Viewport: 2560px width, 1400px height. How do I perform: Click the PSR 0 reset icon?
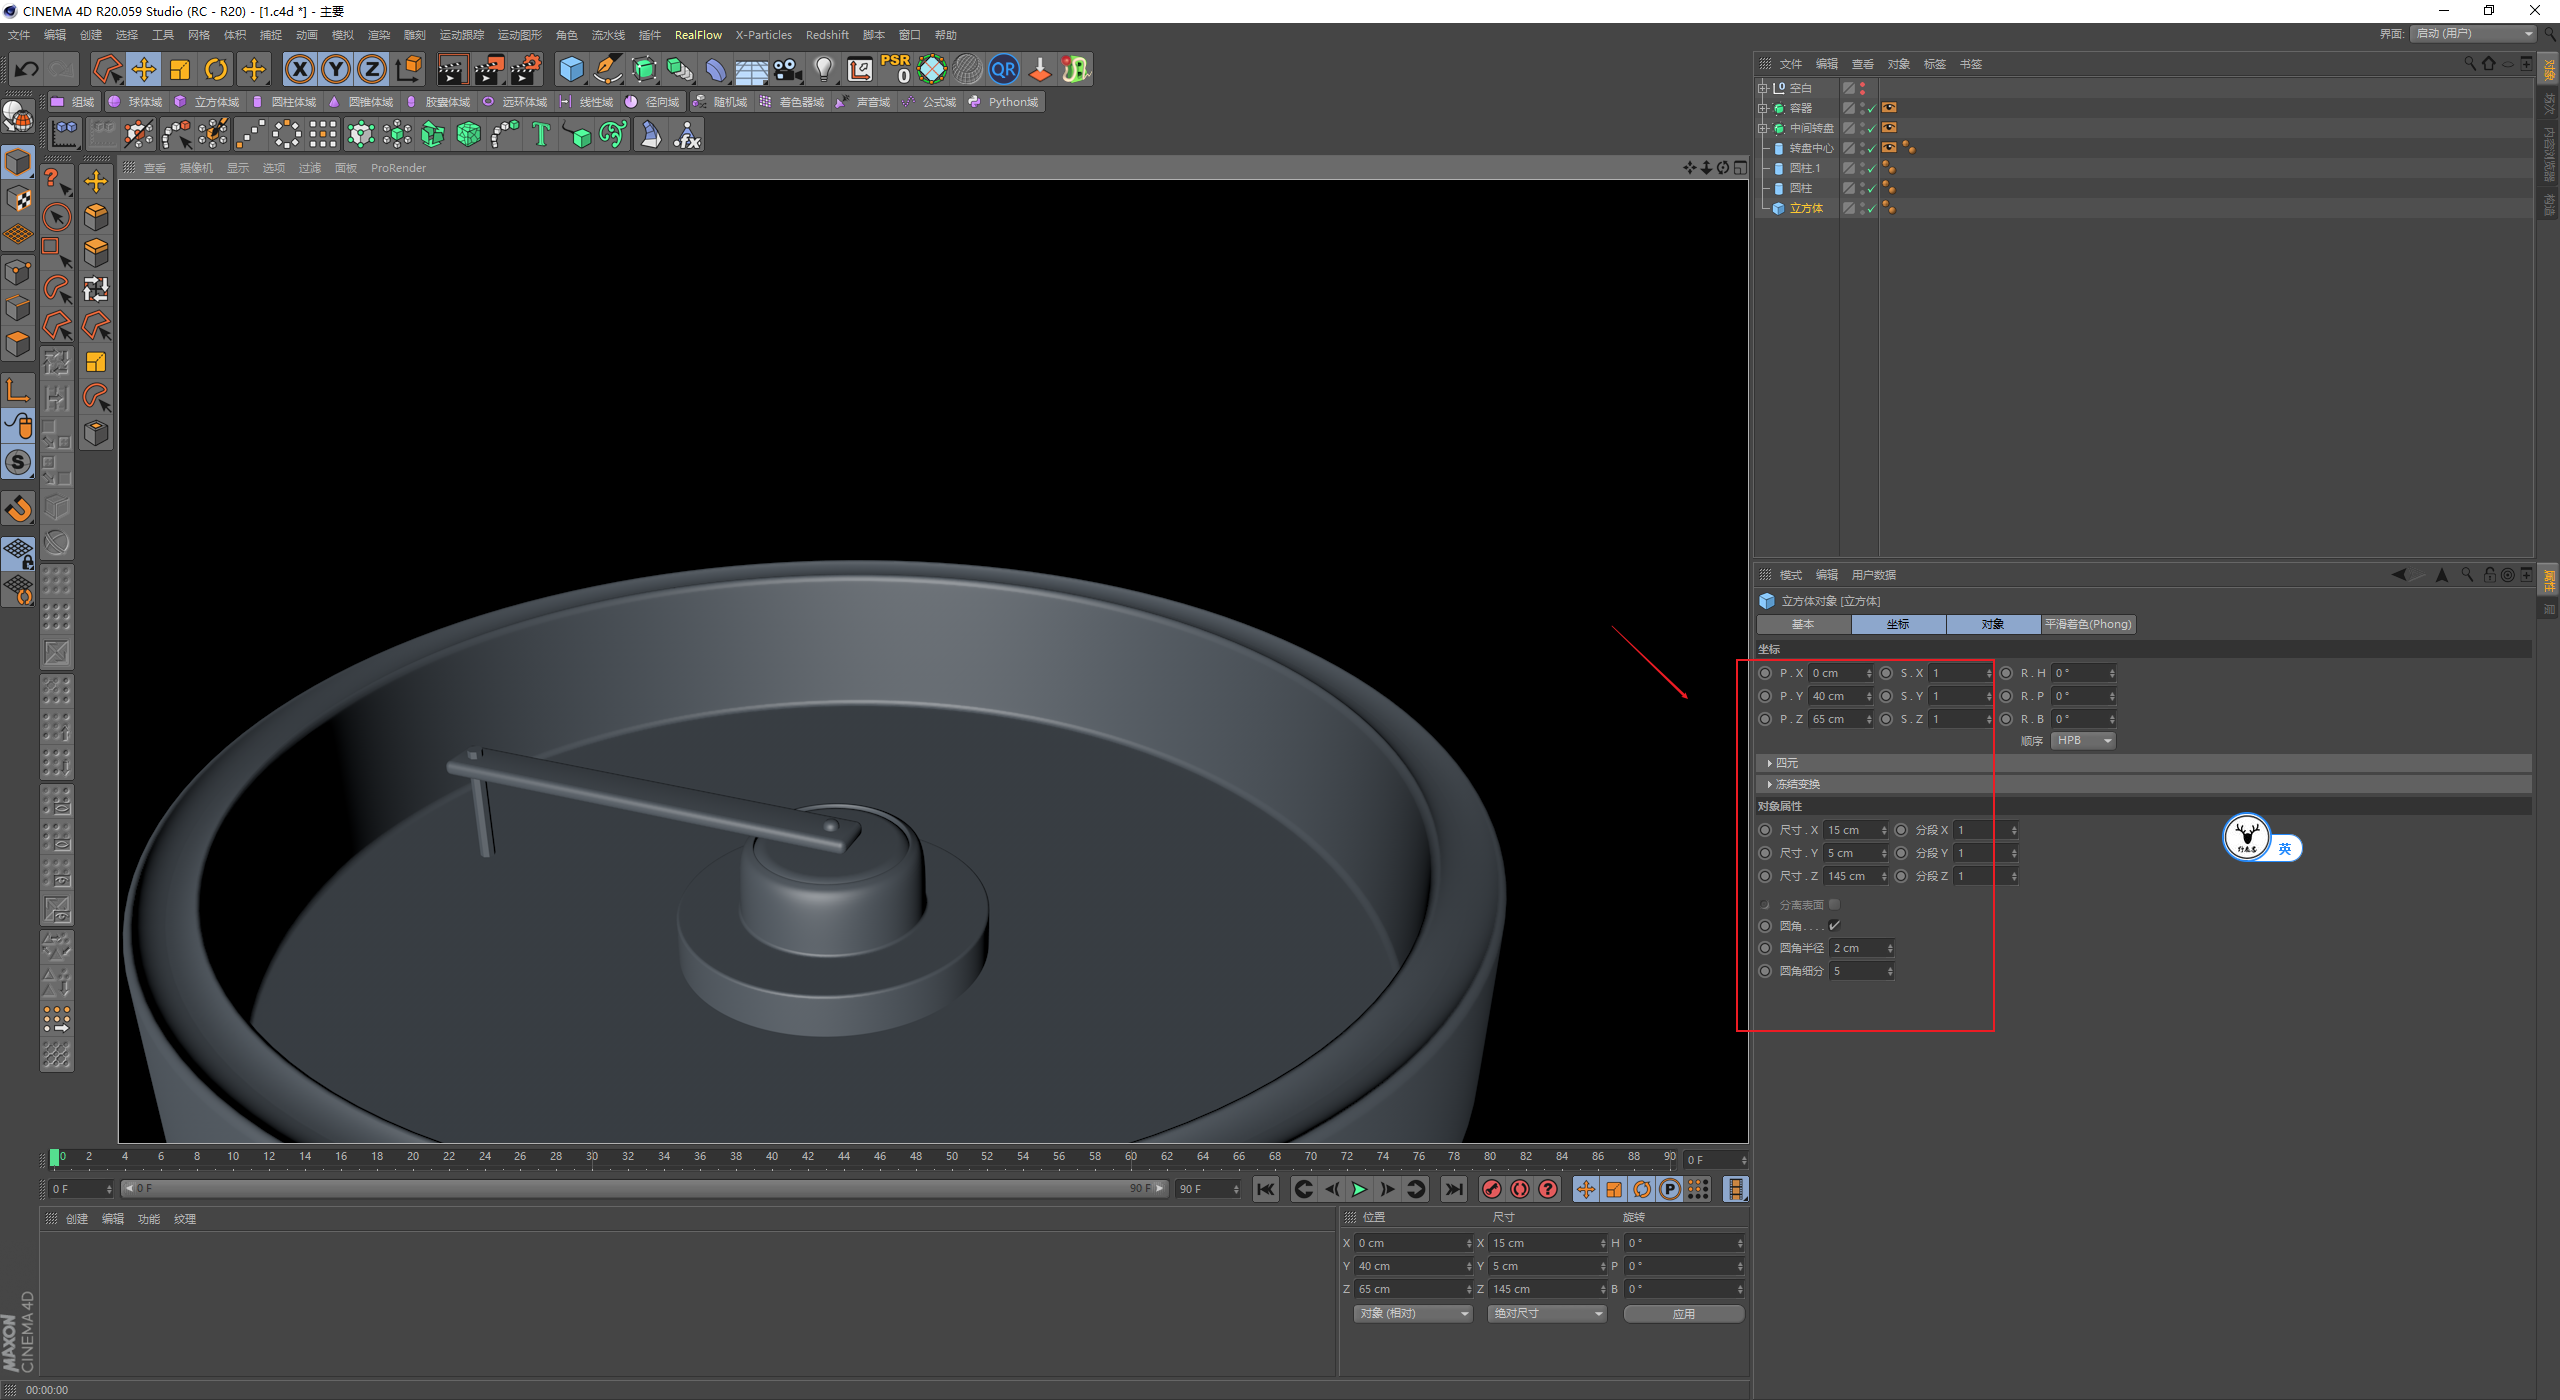[x=896, y=69]
